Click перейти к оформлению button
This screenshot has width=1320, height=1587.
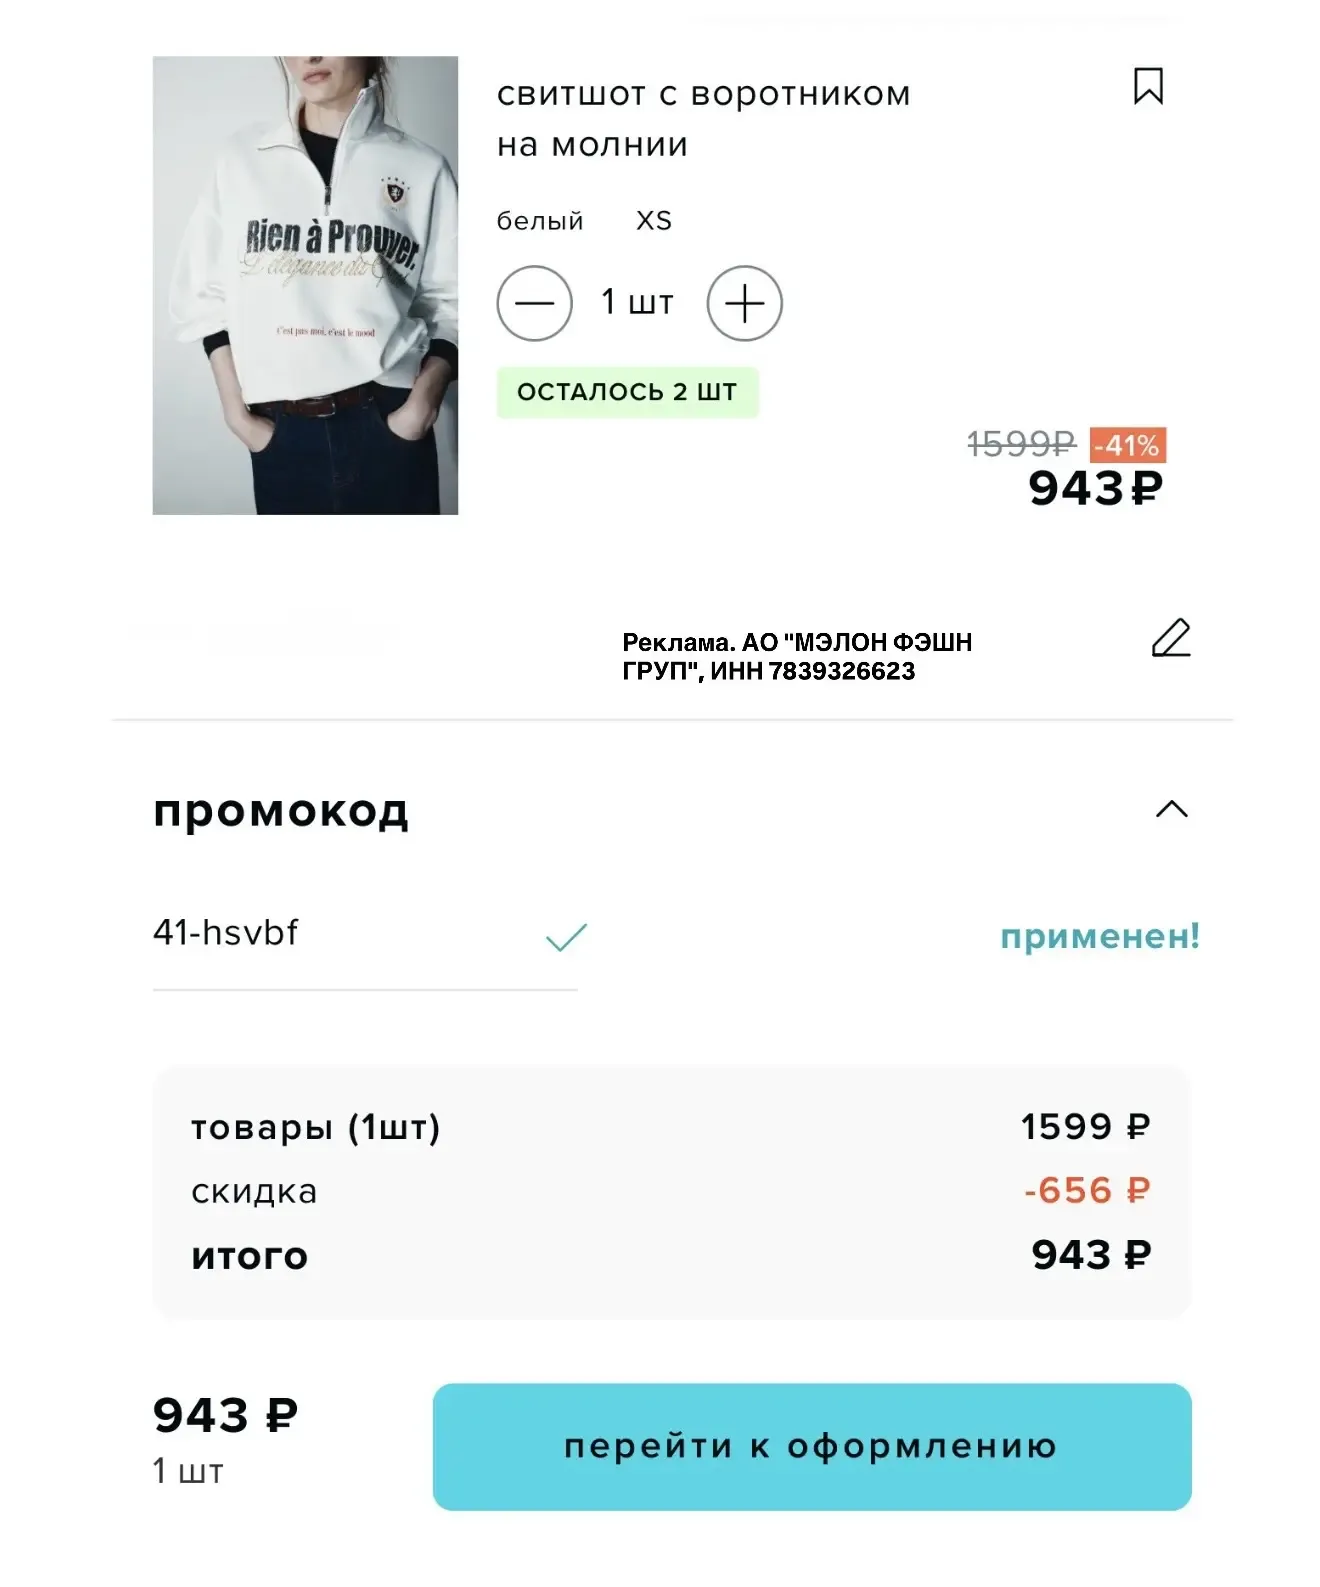pos(812,1446)
